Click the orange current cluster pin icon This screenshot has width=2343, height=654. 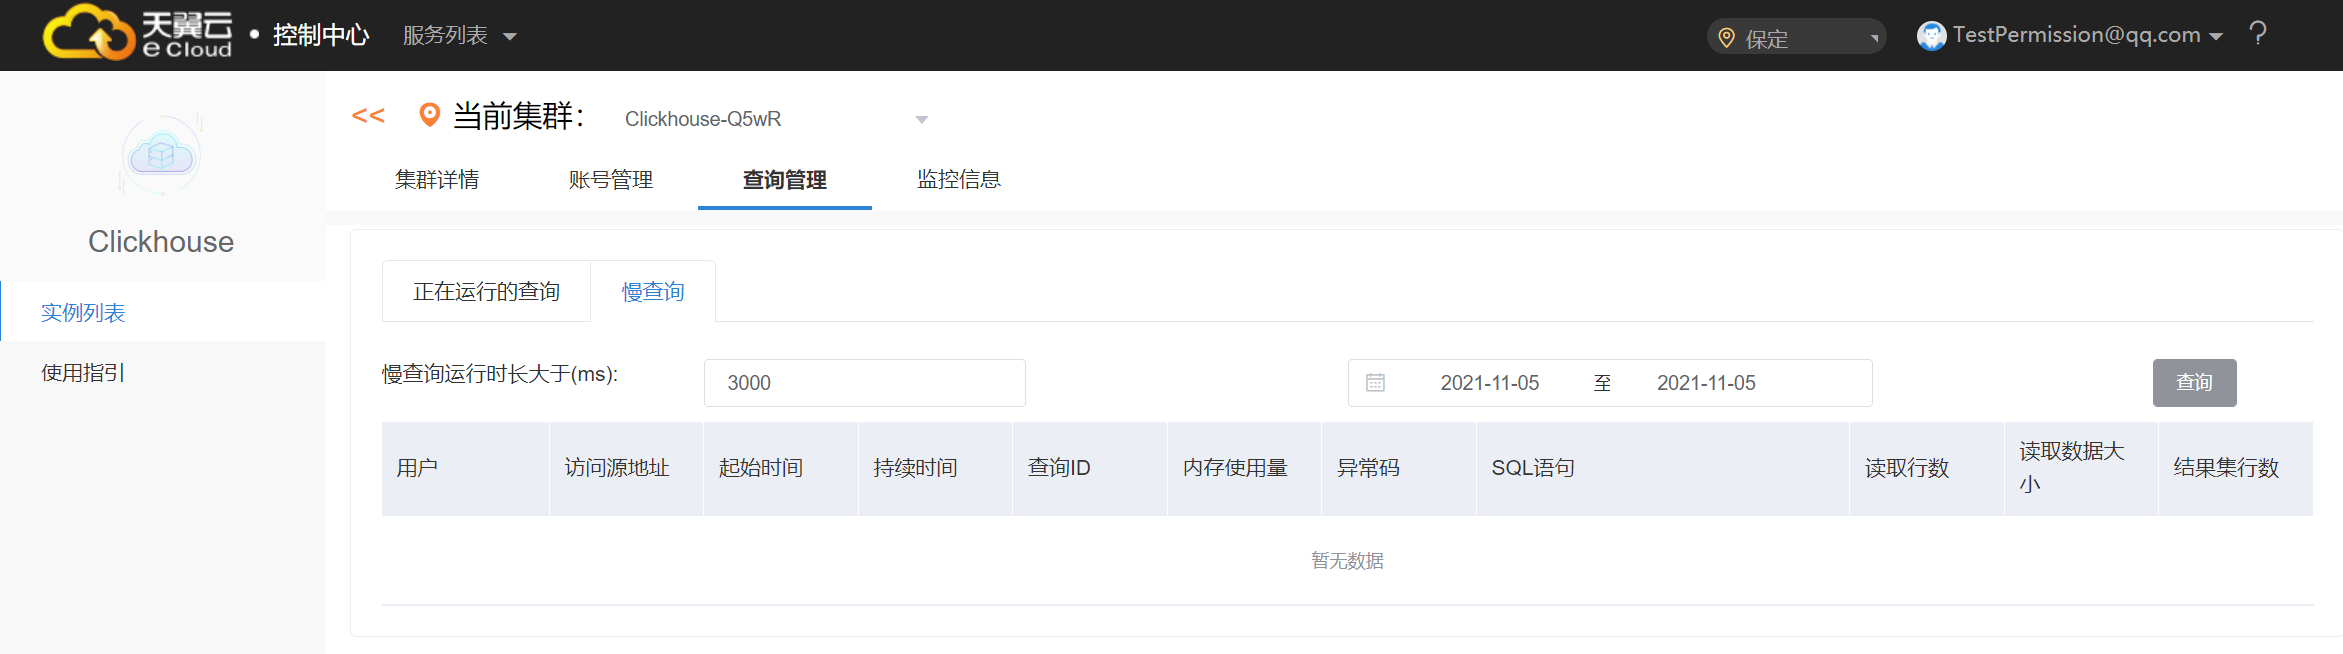point(429,116)
